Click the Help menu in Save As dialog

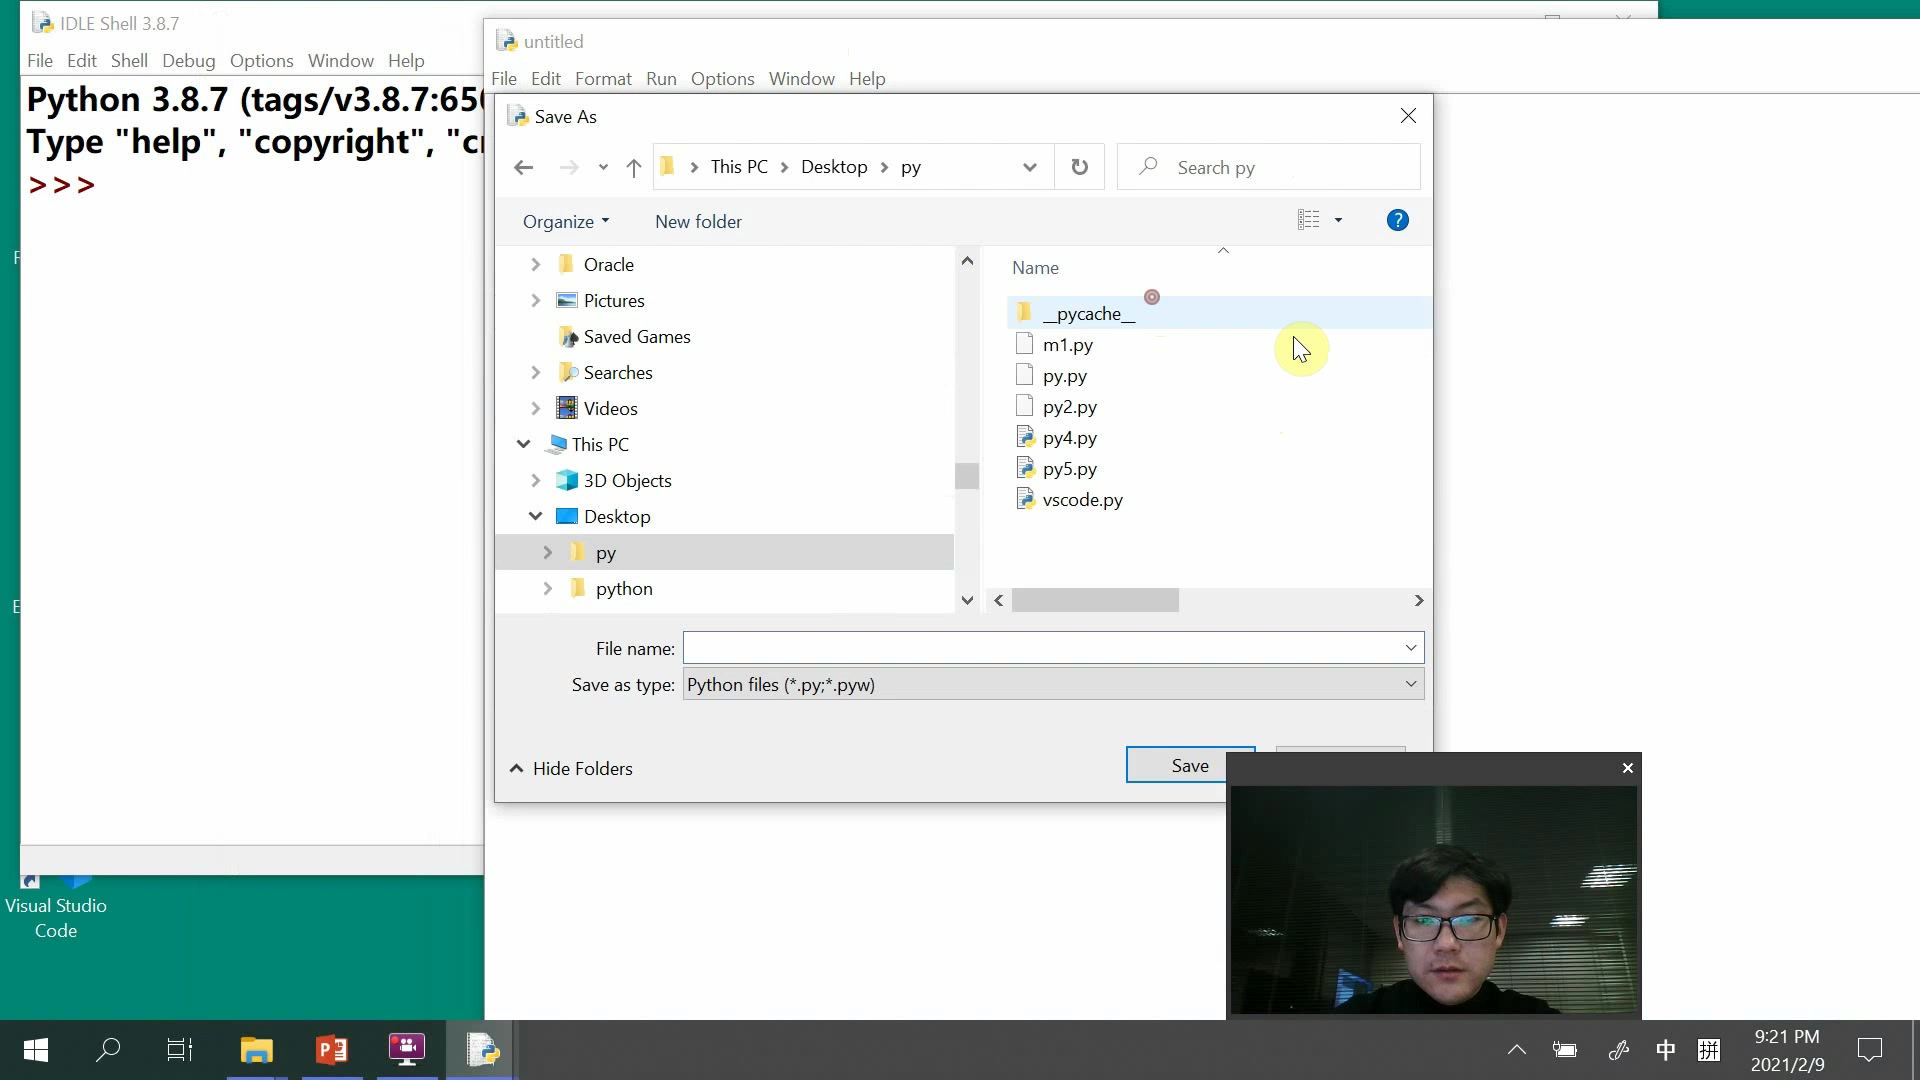pyautogui.click(x=1396, y=219)
